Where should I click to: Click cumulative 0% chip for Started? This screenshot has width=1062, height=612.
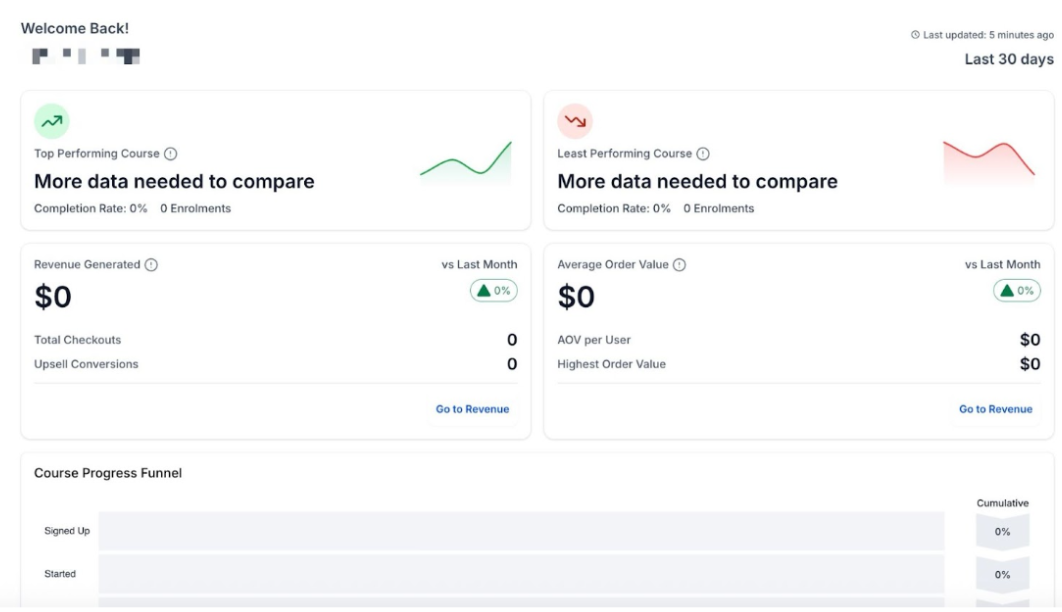1002,575
